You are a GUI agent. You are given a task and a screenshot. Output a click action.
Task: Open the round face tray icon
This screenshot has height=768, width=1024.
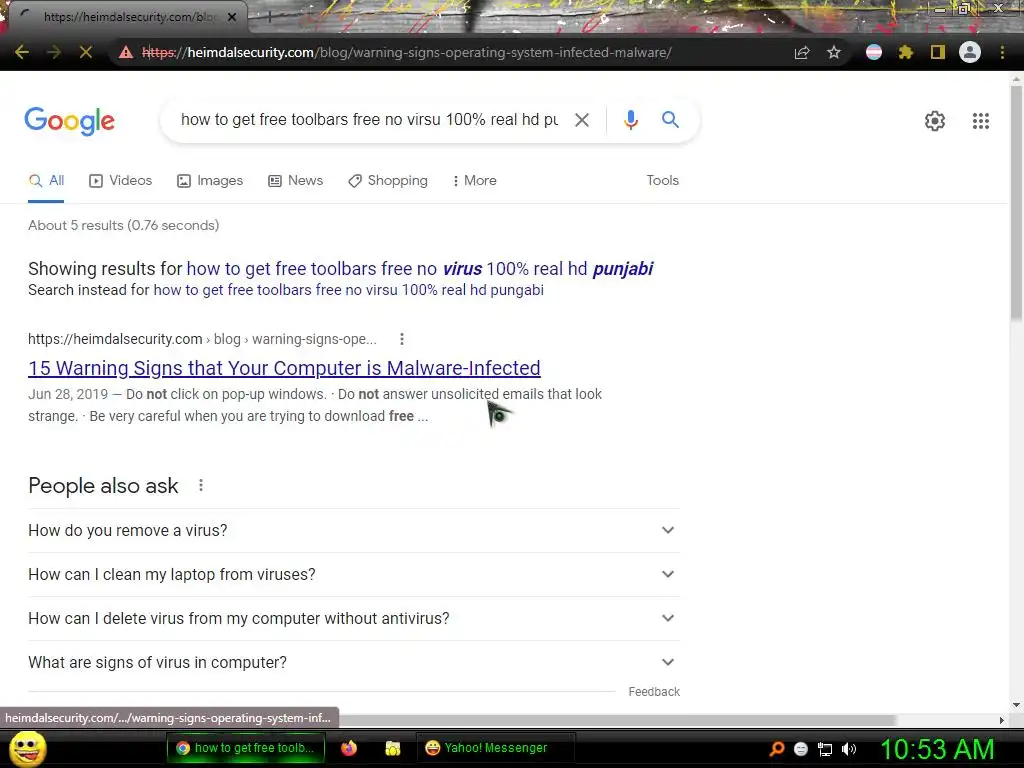tap(801, 749)
